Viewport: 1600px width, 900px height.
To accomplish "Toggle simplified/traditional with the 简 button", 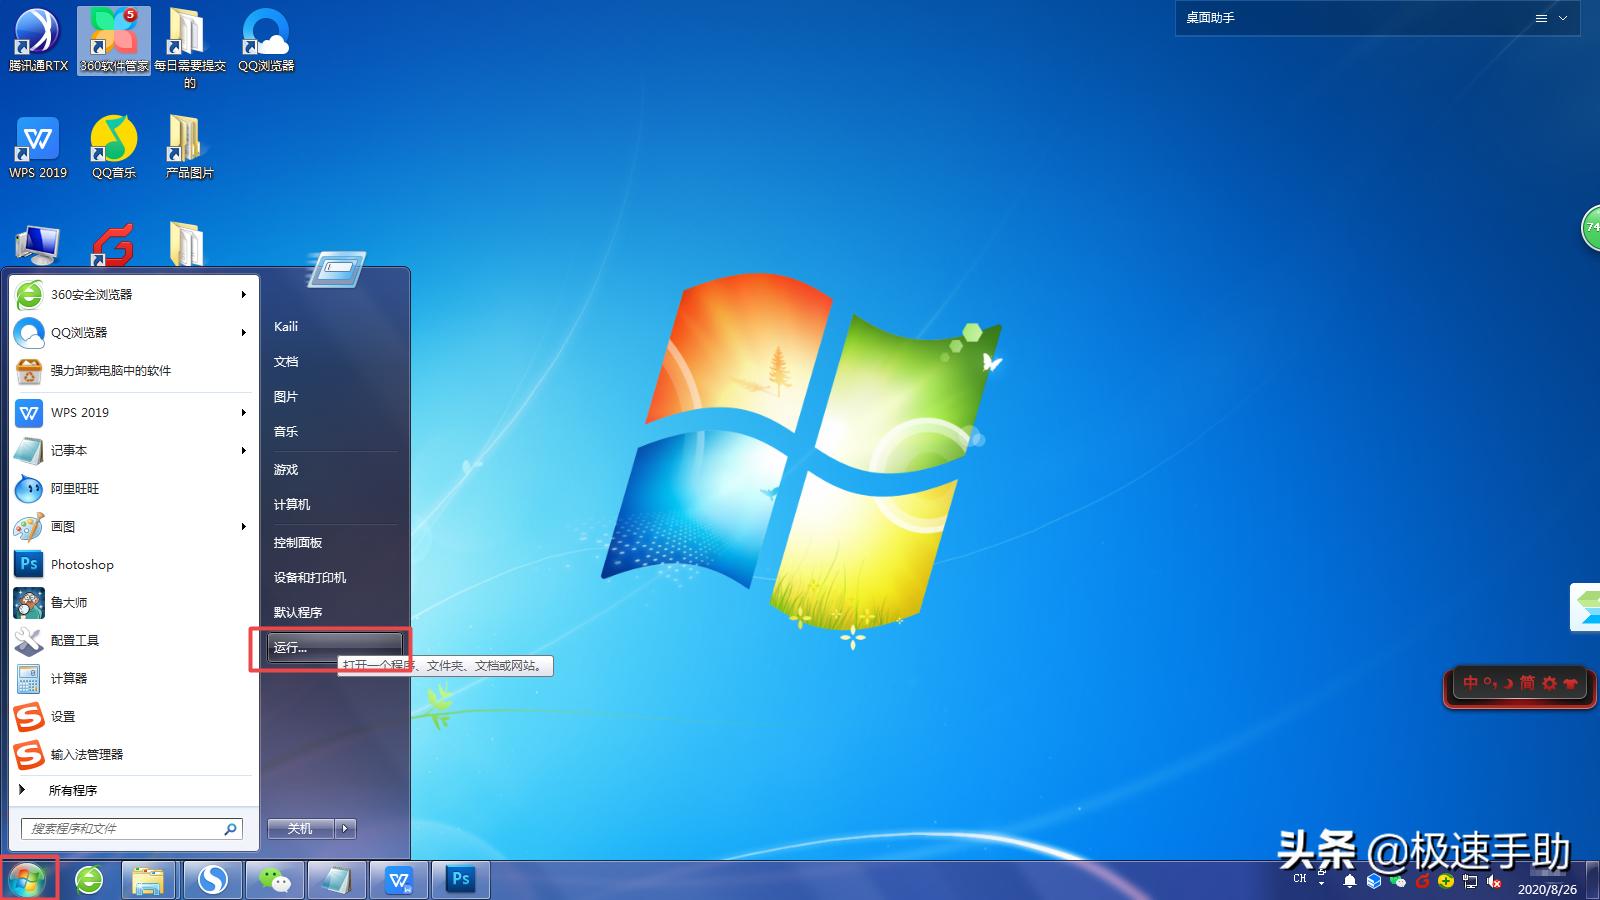I will (1527, 684).
